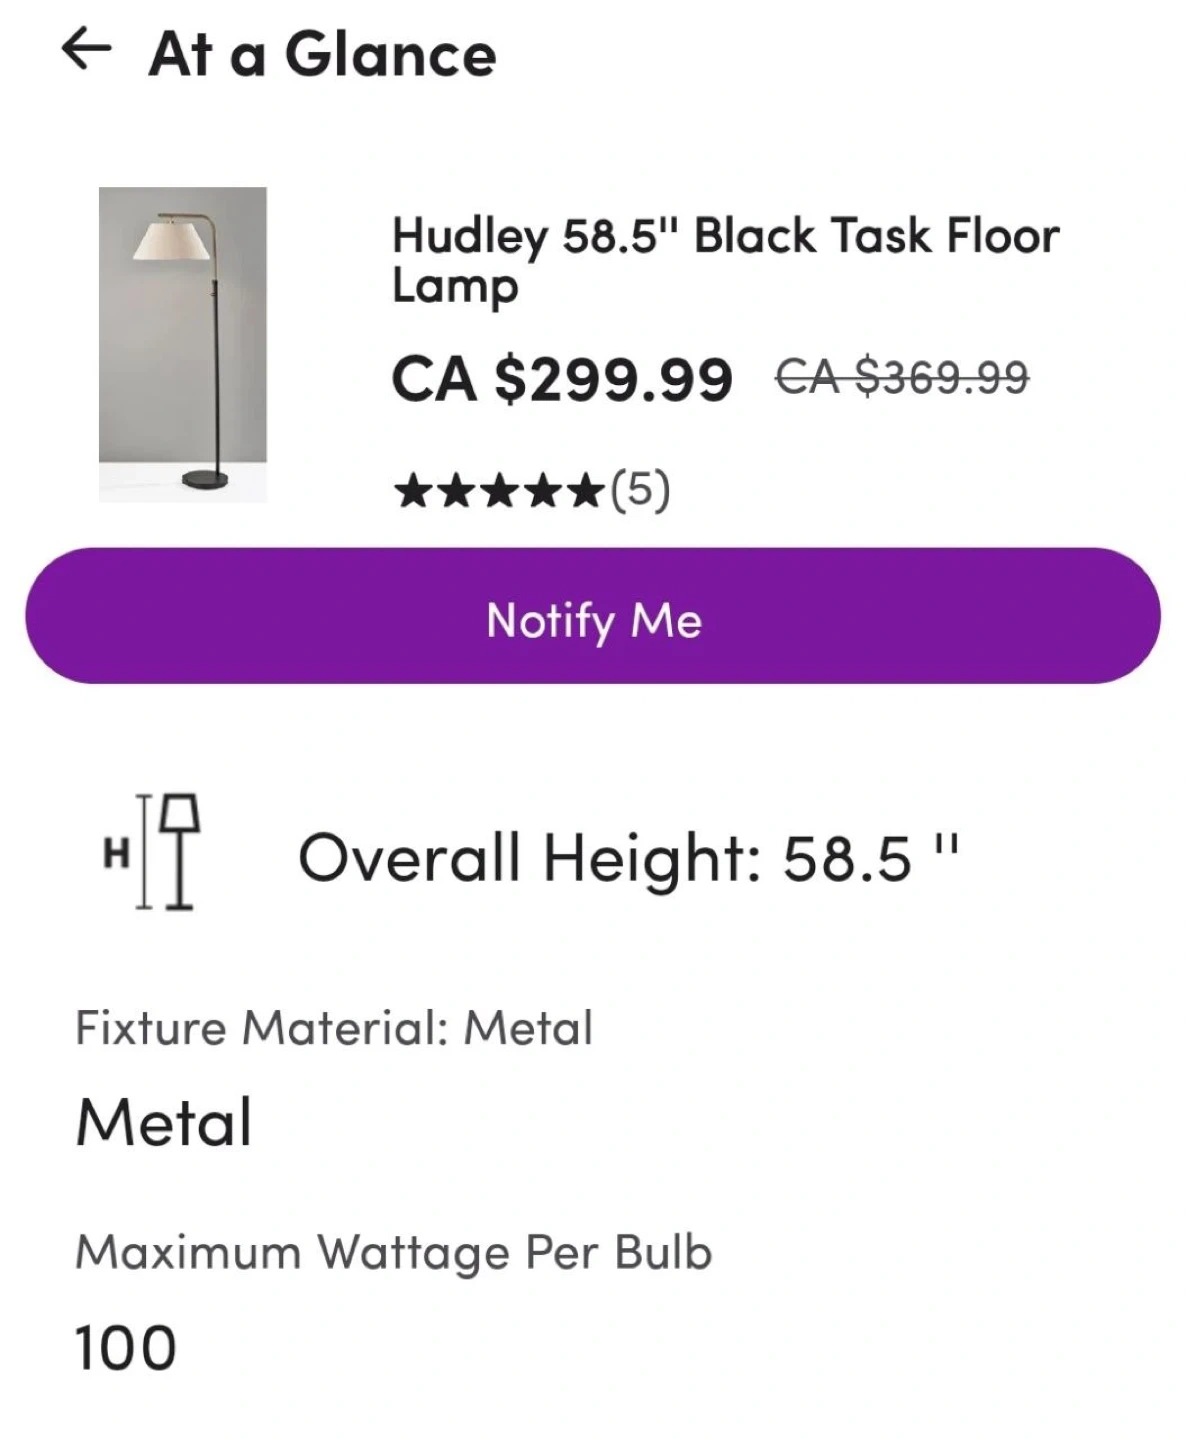Image resolution: width=1186 pixels, height=1440 pixels.
Task: Click the At a Glance heading
Action: (322, 54)
